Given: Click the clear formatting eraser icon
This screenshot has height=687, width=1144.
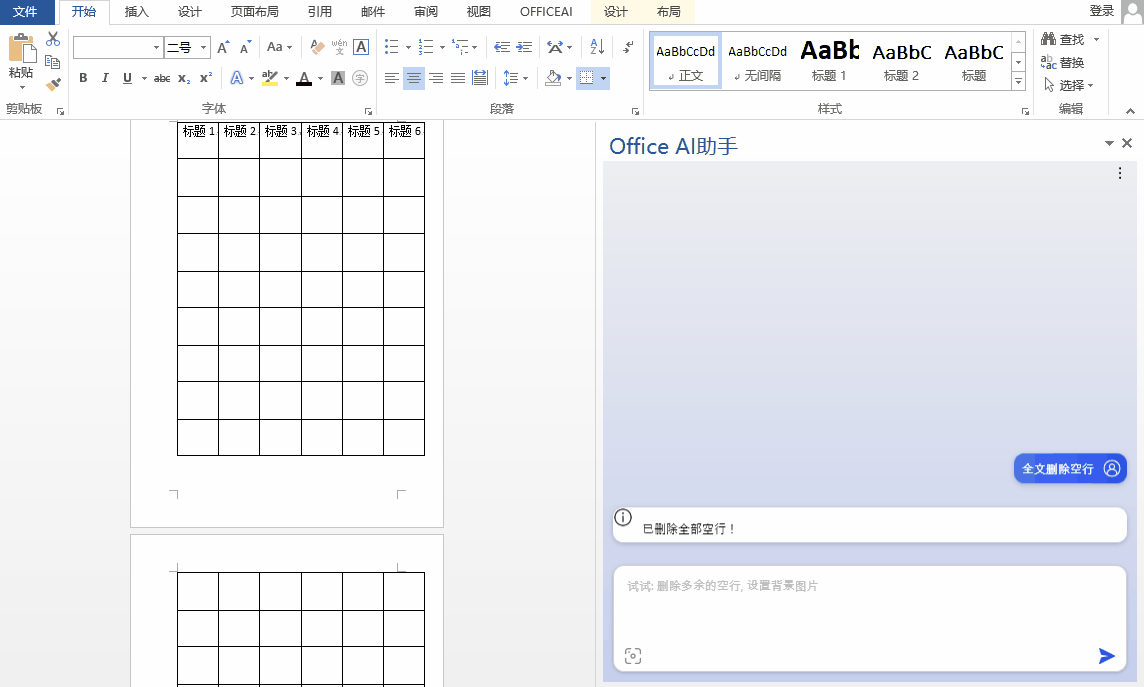Looking at the screenshot, I should (x=317, y=47).
